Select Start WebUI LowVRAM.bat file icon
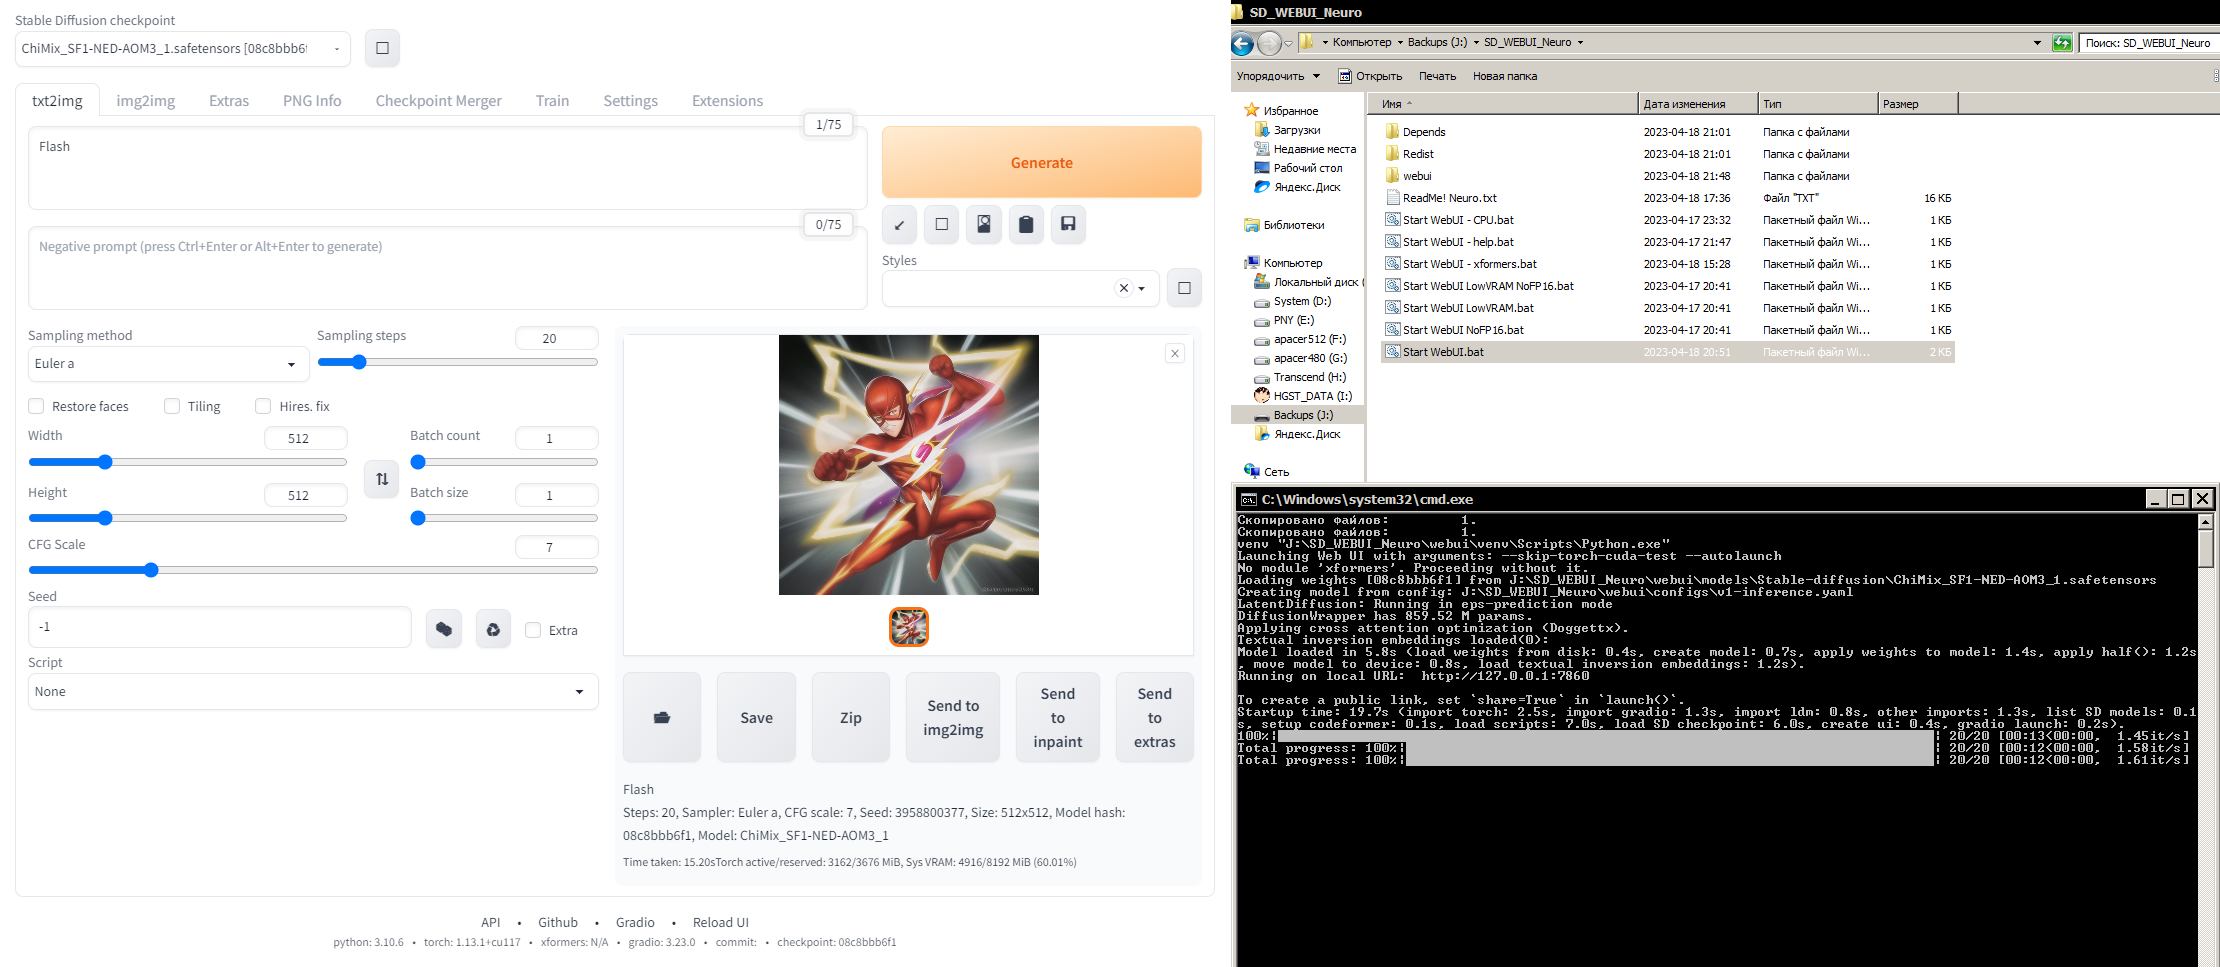 click(1392, 307)
